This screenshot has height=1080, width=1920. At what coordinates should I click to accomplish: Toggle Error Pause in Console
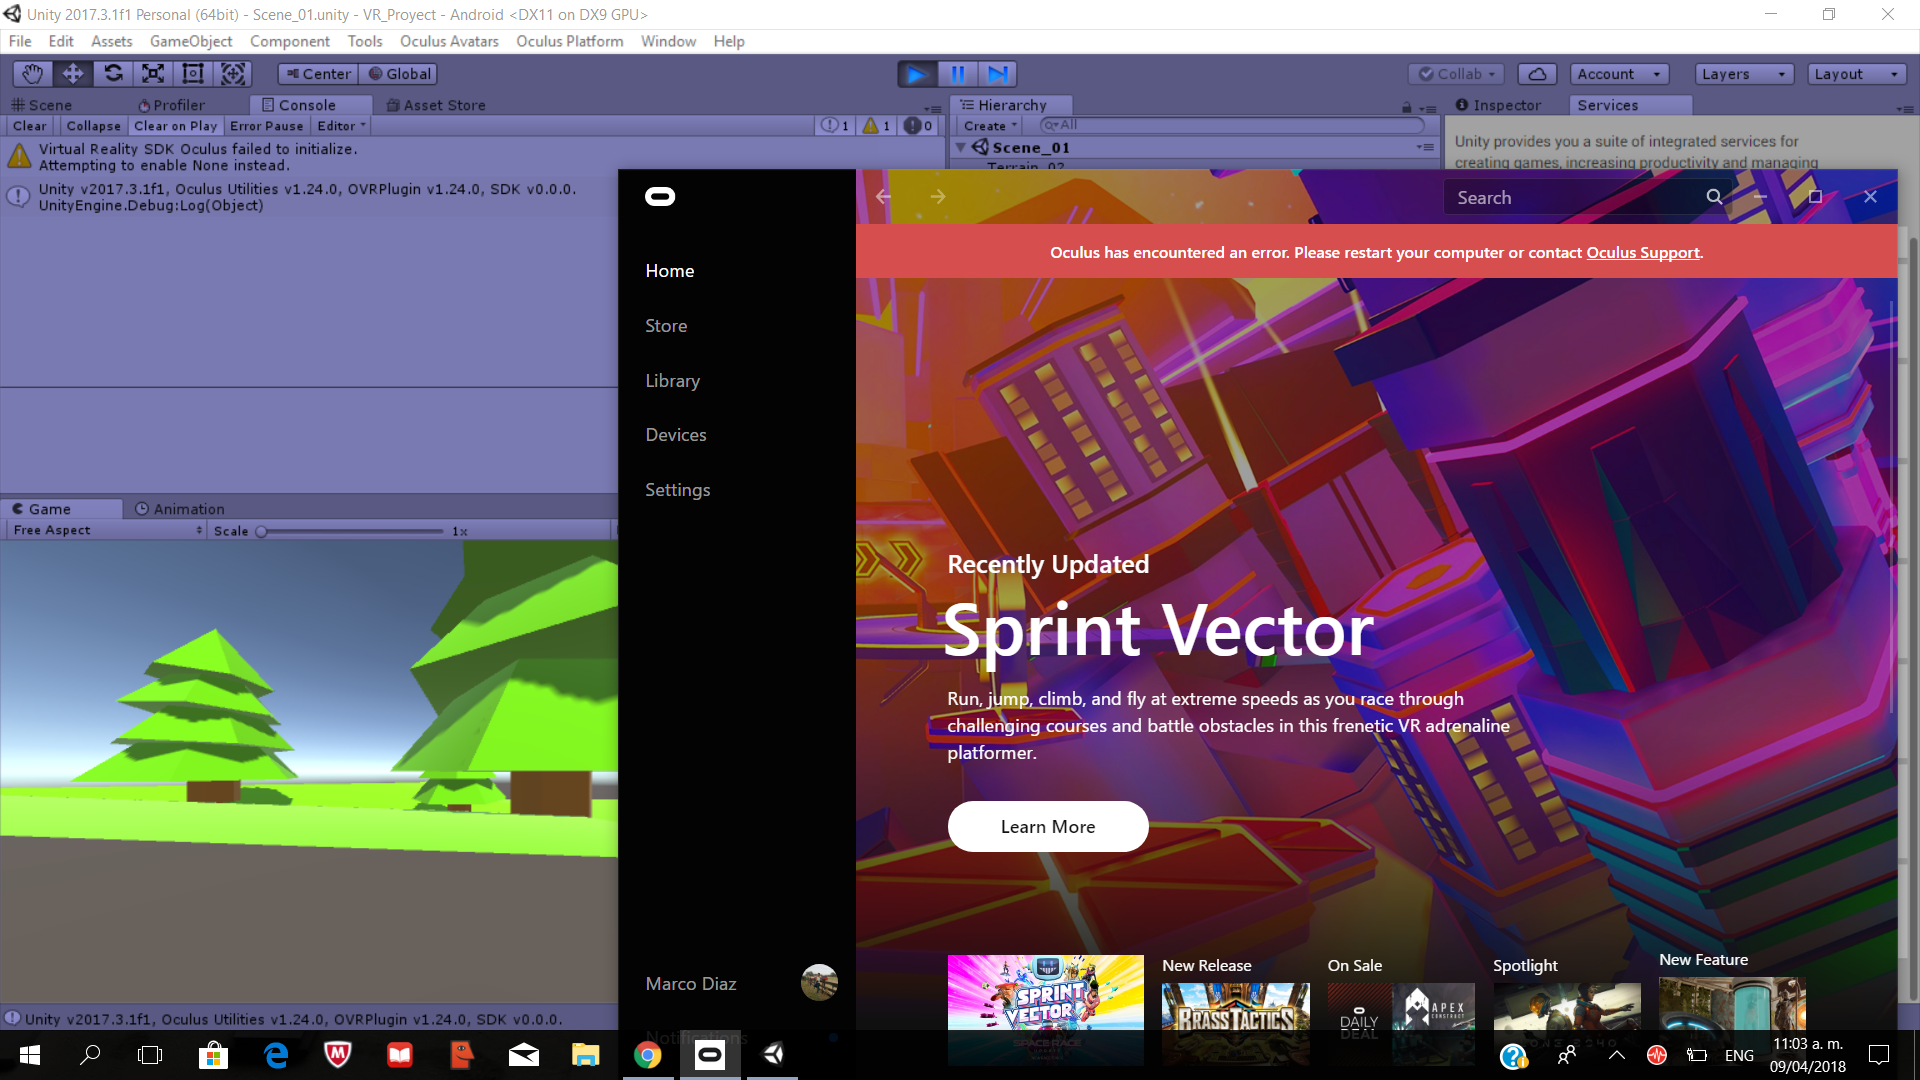point(266,126)
